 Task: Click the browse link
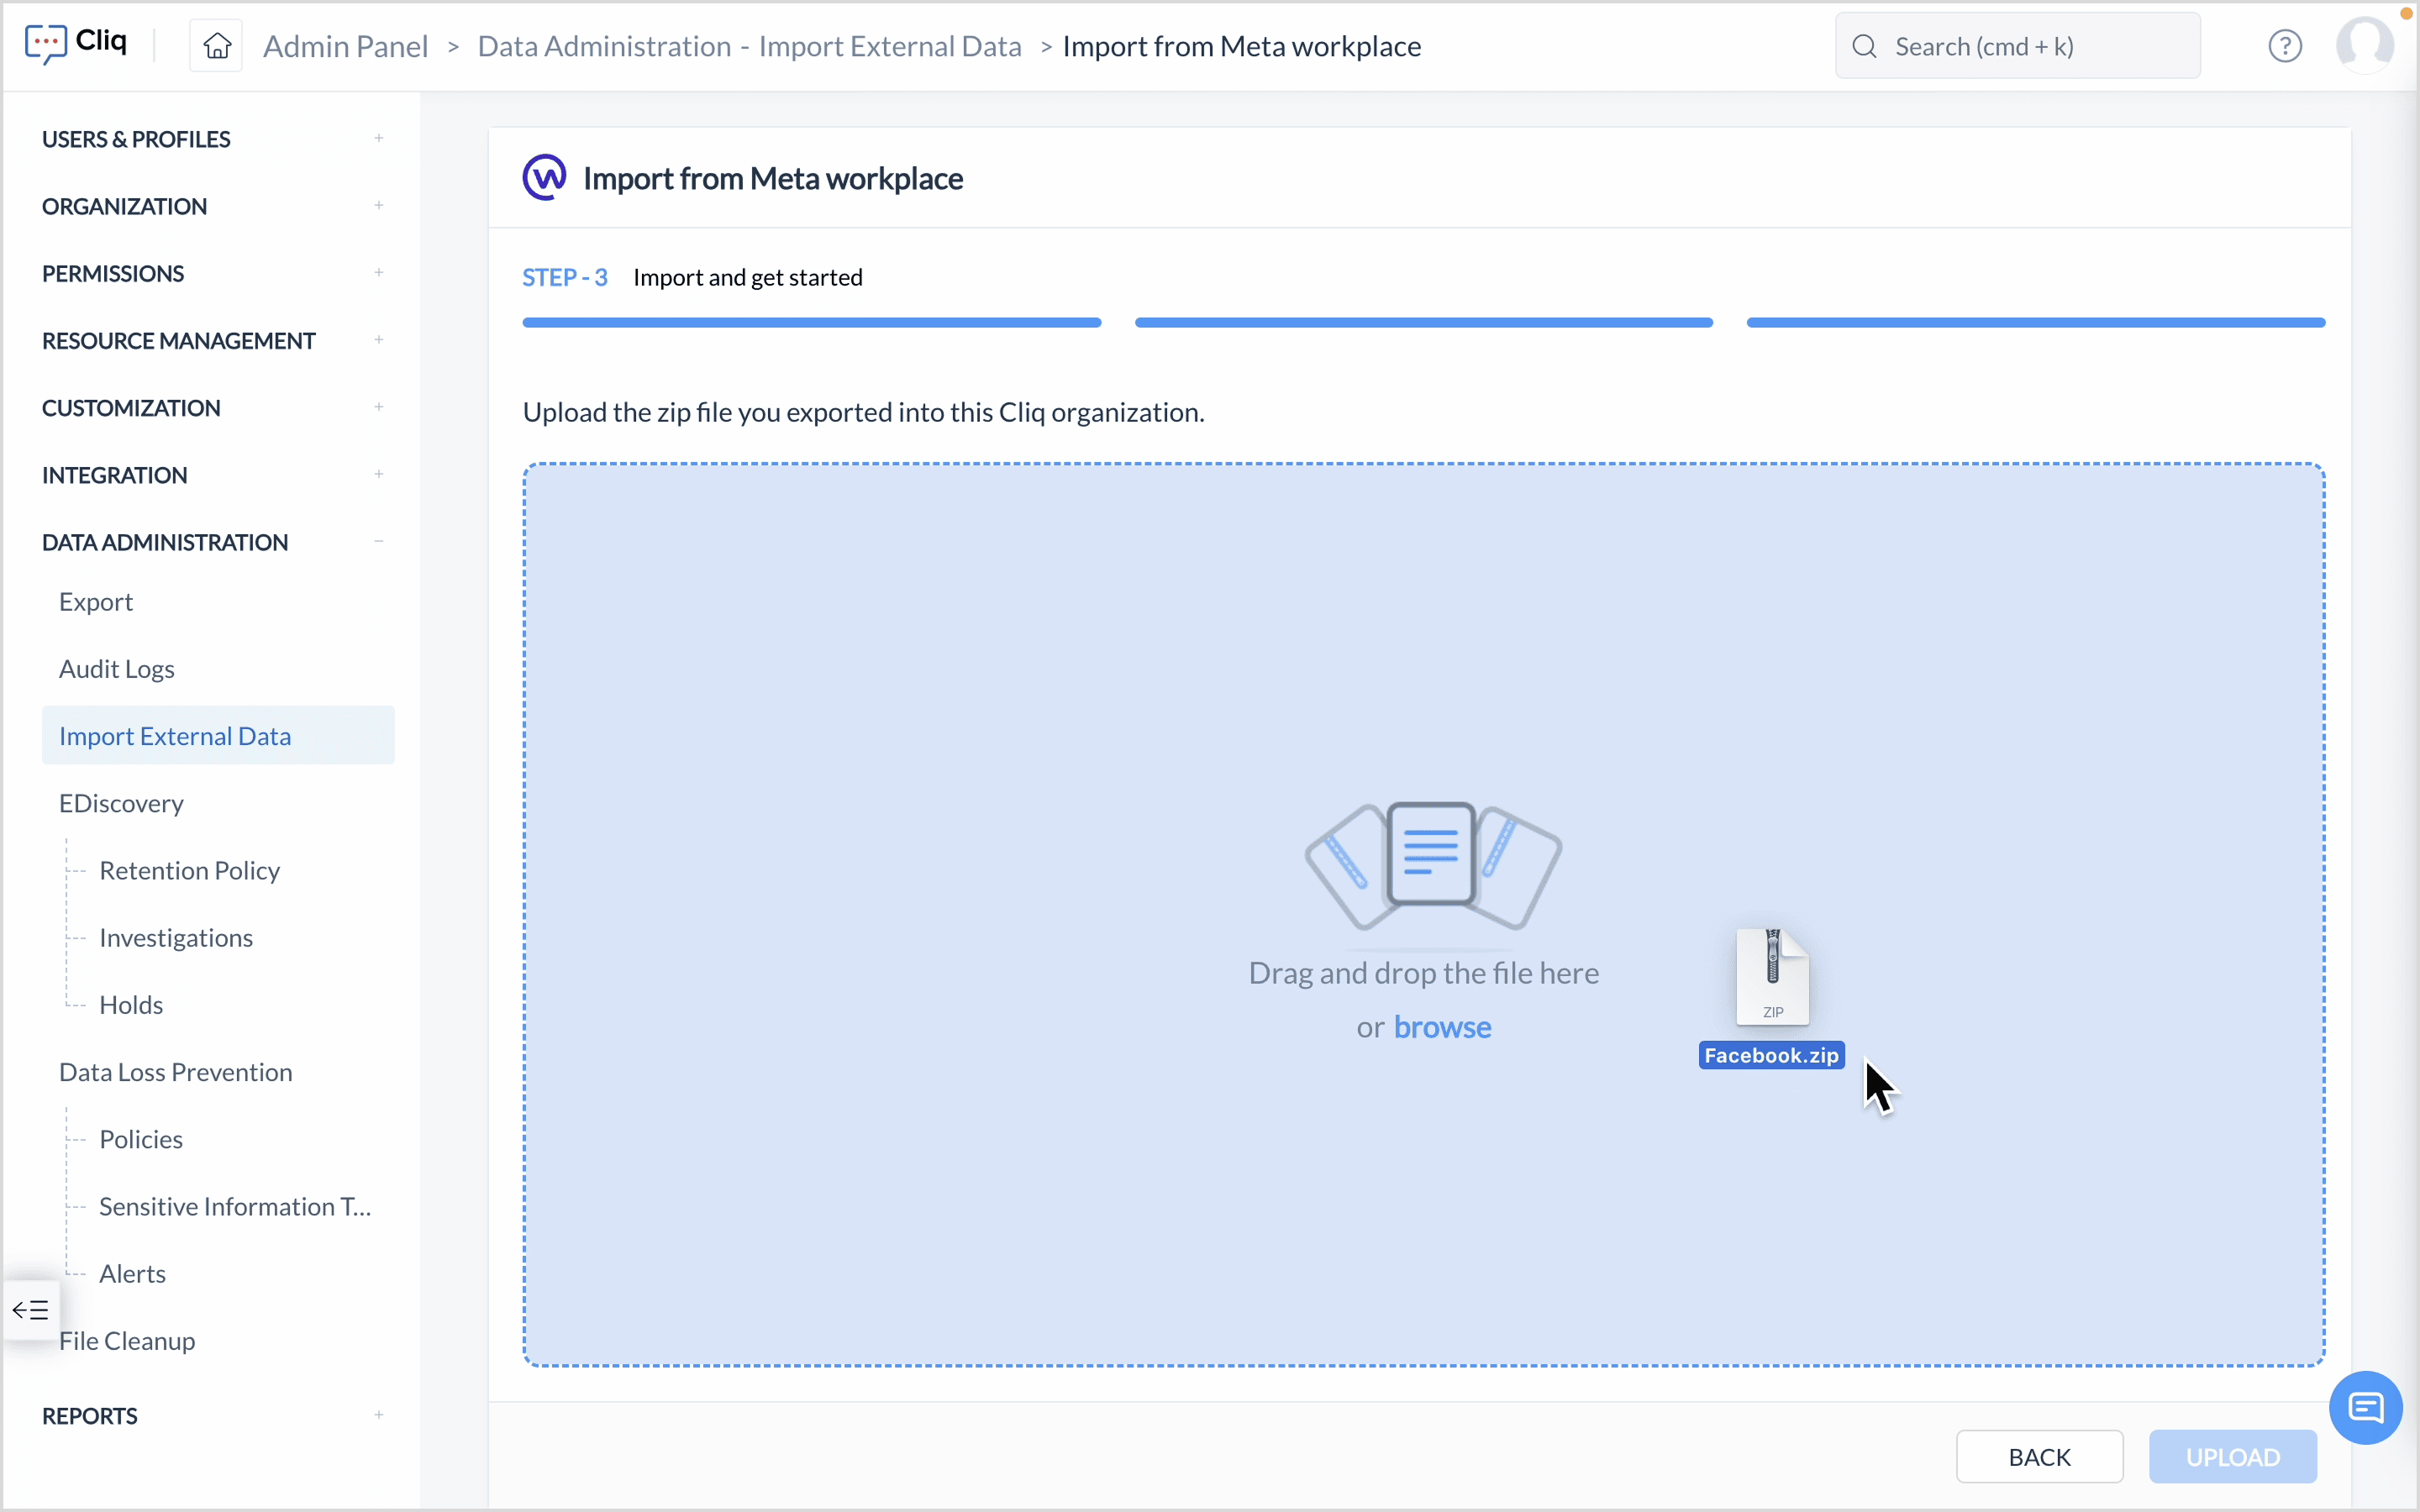[x=1442, y=1027]
